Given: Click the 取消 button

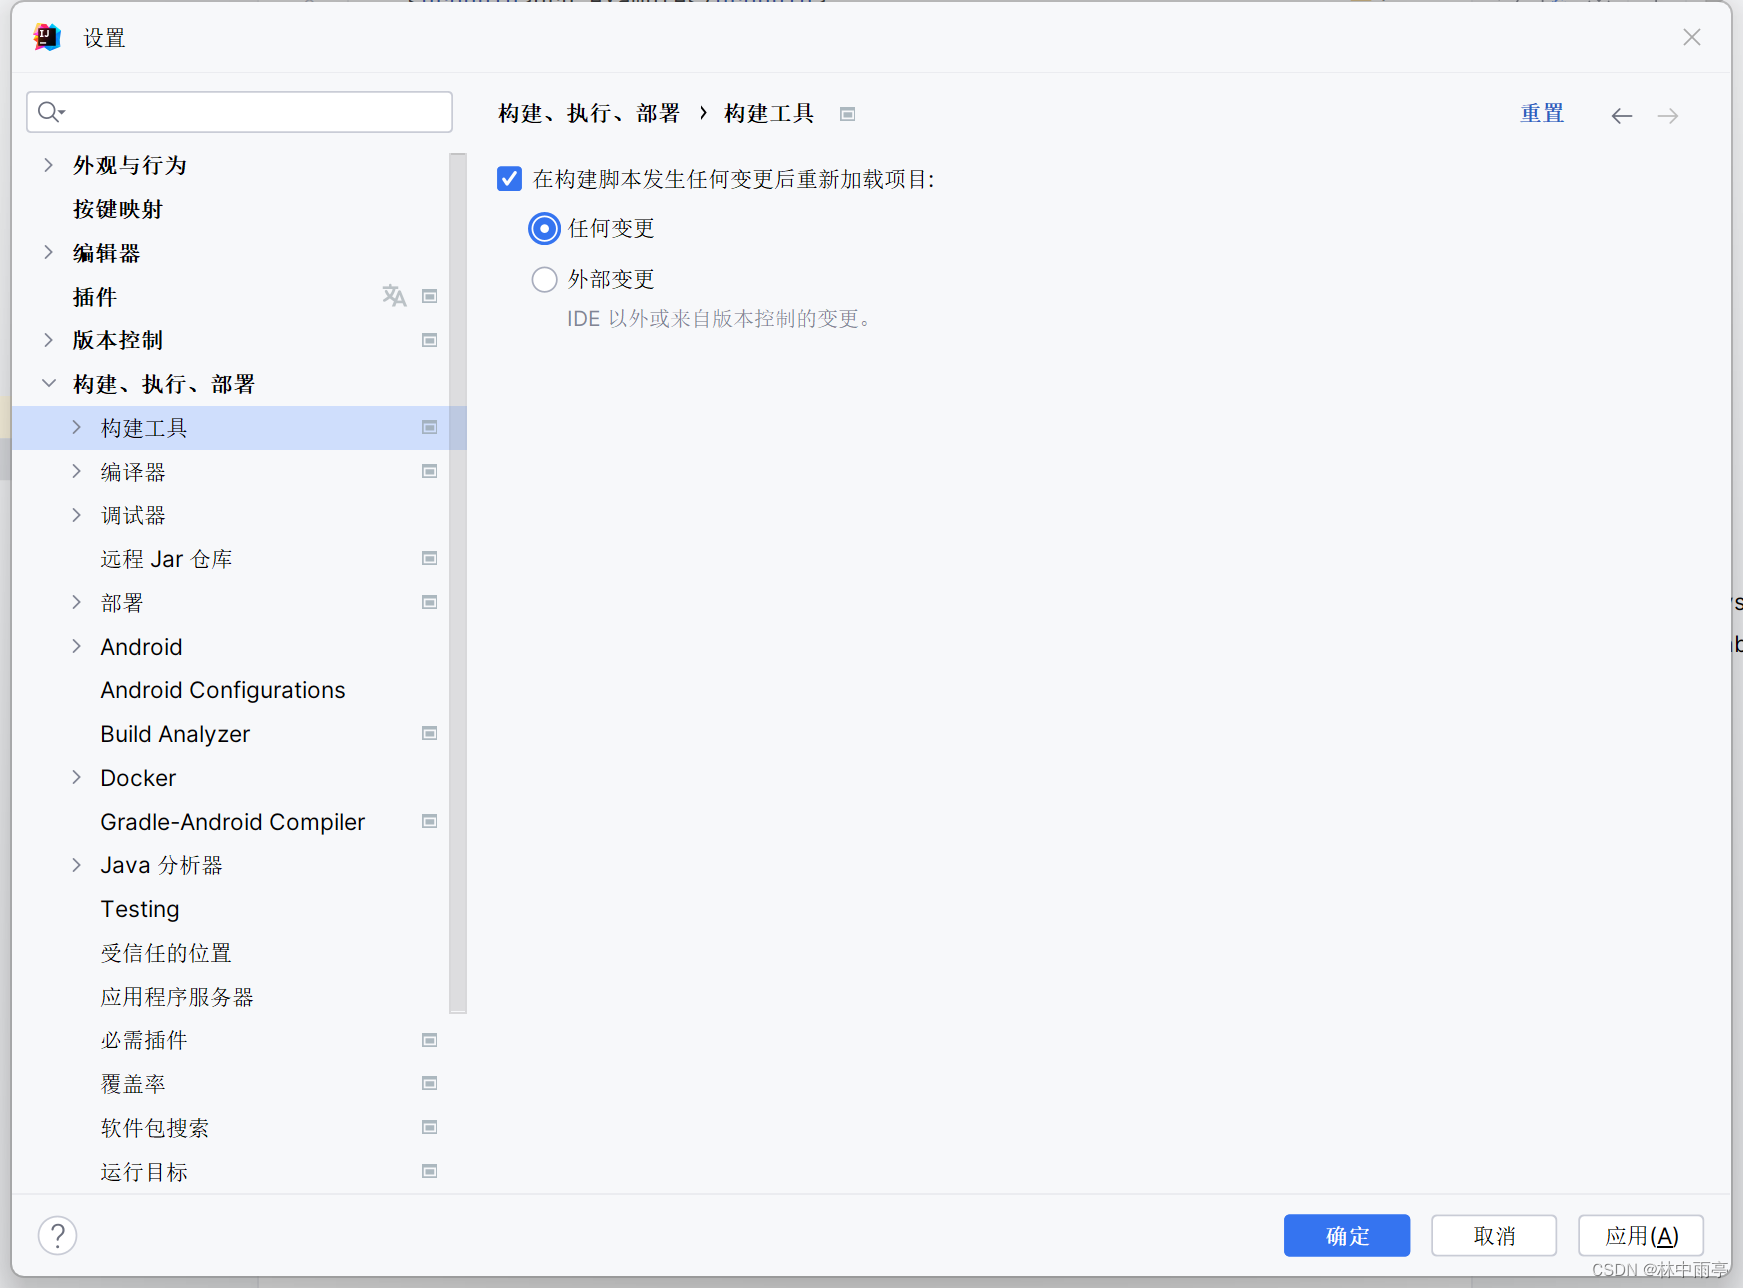Looking at the screenshot, I should pos(1494,1236).
